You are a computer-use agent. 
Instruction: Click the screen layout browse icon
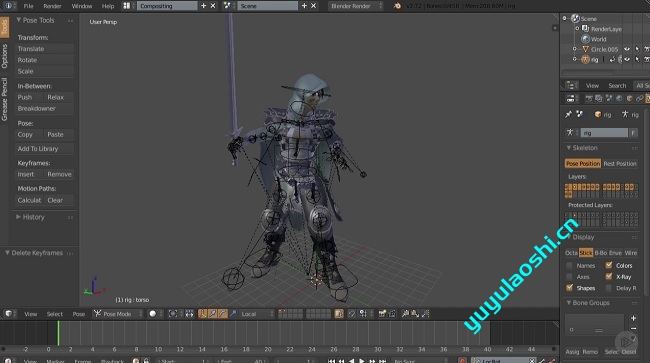(x=126, y=6)
